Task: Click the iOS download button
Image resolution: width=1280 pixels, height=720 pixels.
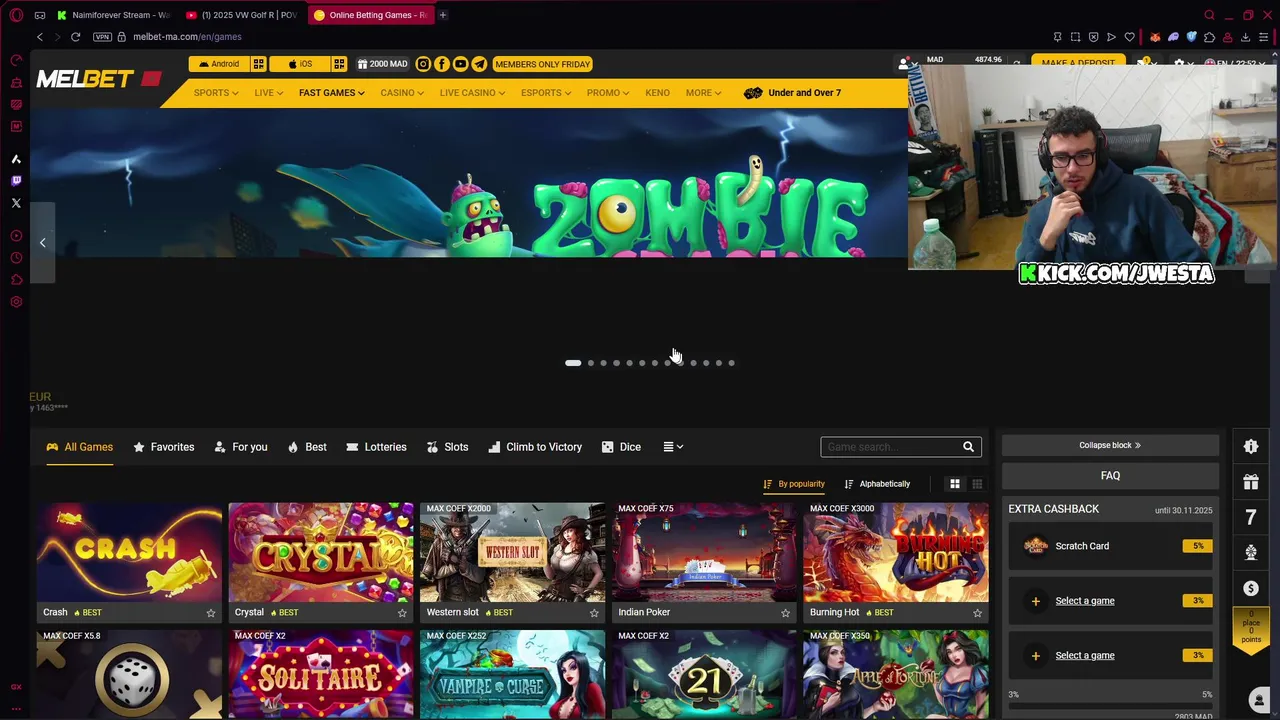Action: pyautogui.click(x=300, y=64)
